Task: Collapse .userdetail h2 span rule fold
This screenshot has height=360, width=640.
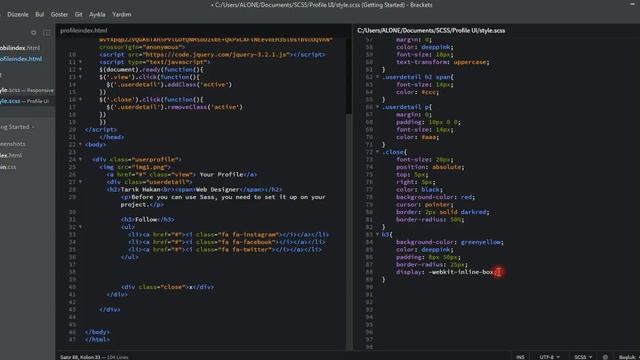Action: coord(378,77)
